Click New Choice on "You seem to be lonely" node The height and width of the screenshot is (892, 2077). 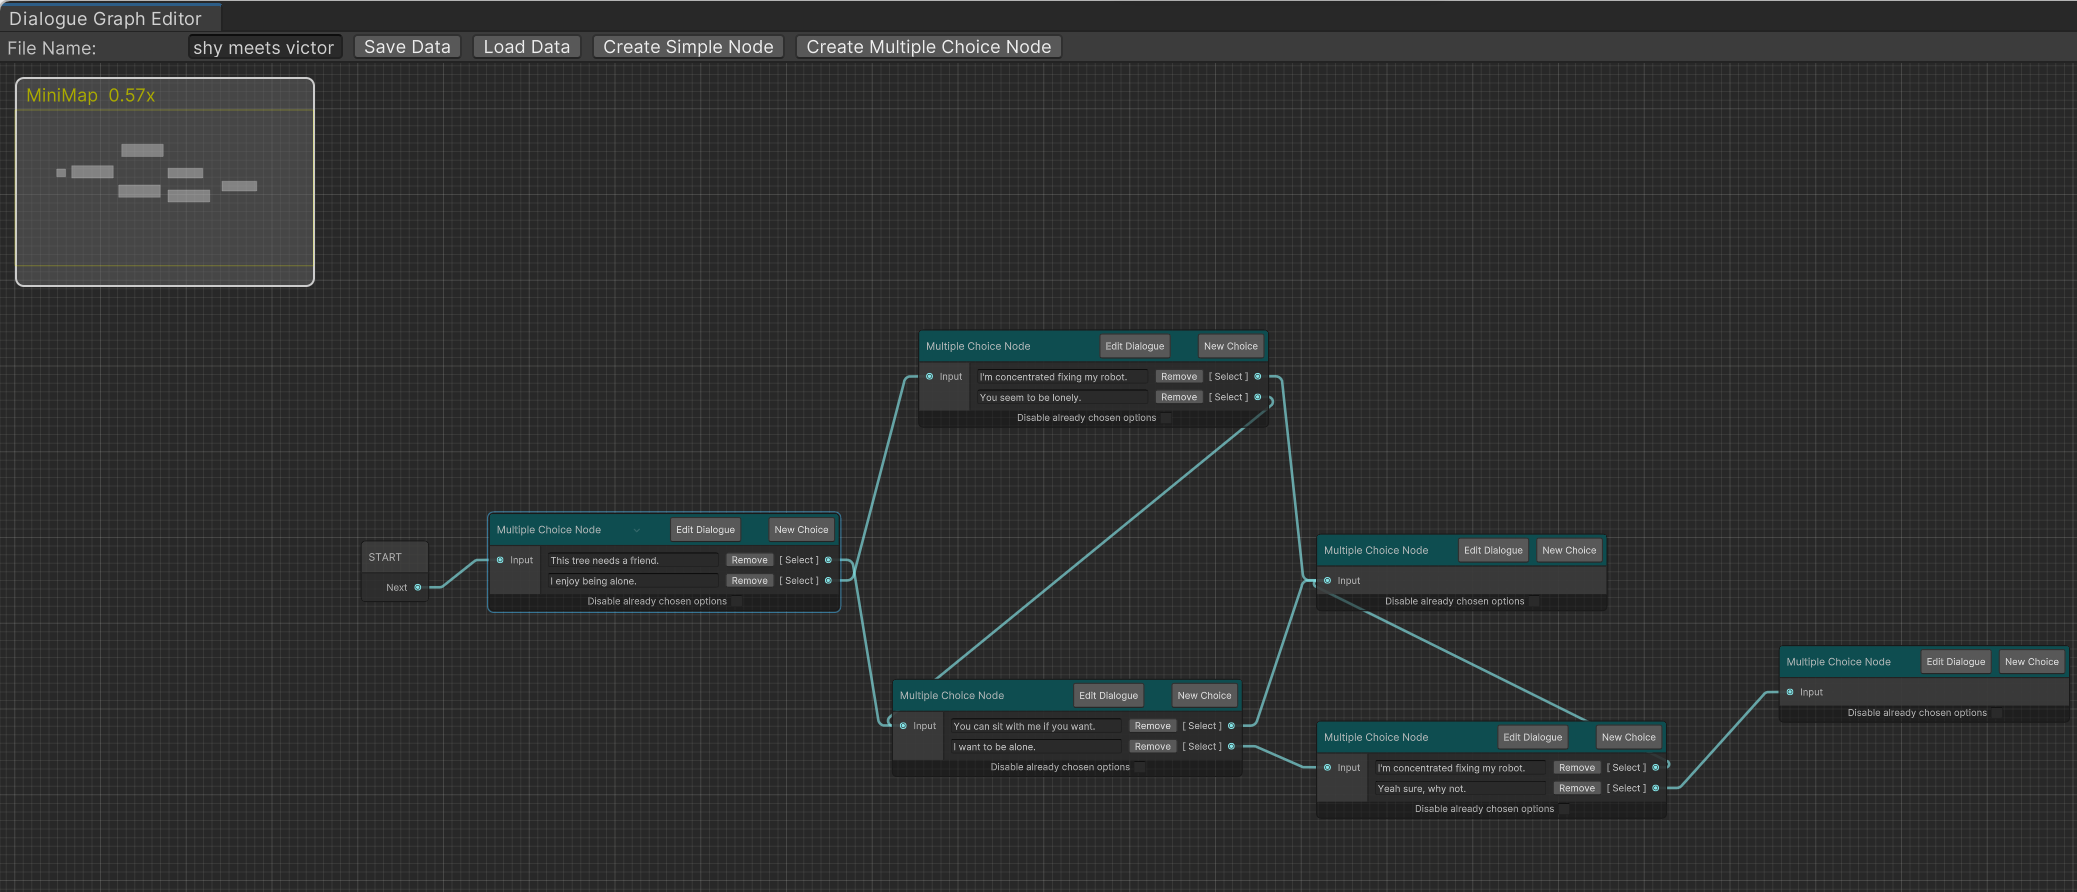[x=1230, y=346]
